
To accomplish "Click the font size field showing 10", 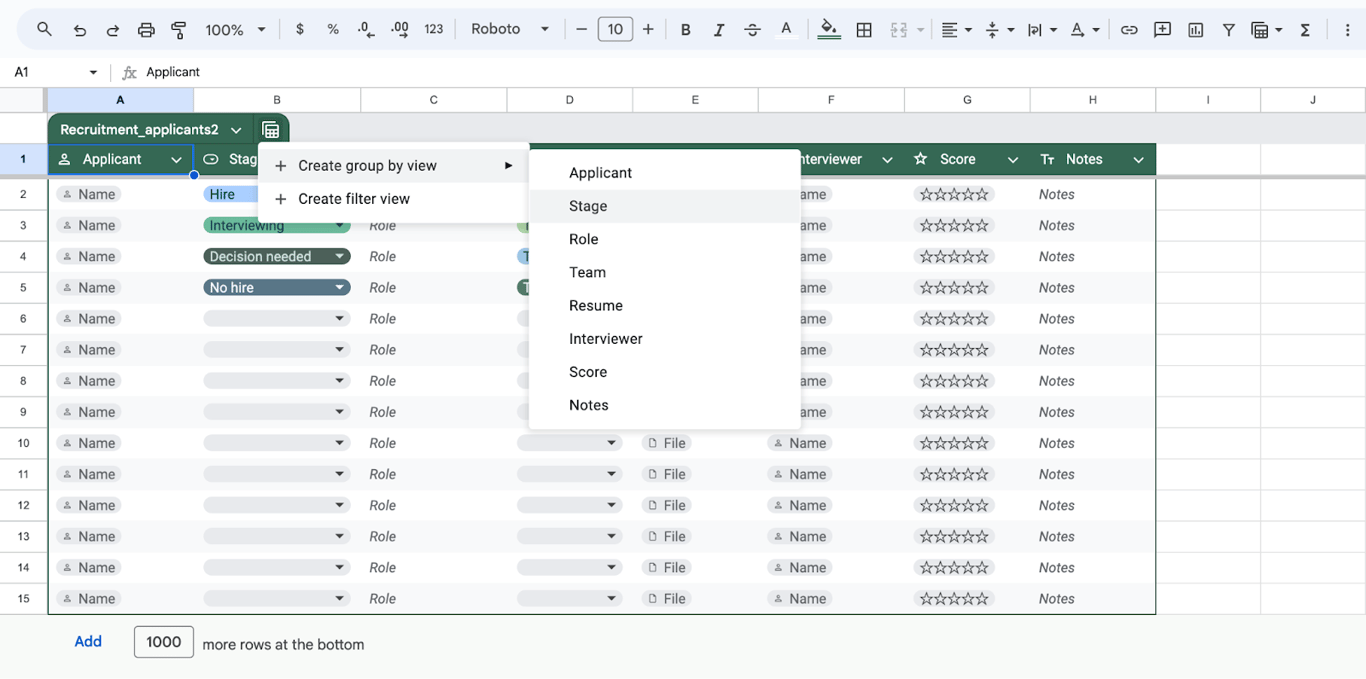I will pyautogui.click(x=615, y=30).
